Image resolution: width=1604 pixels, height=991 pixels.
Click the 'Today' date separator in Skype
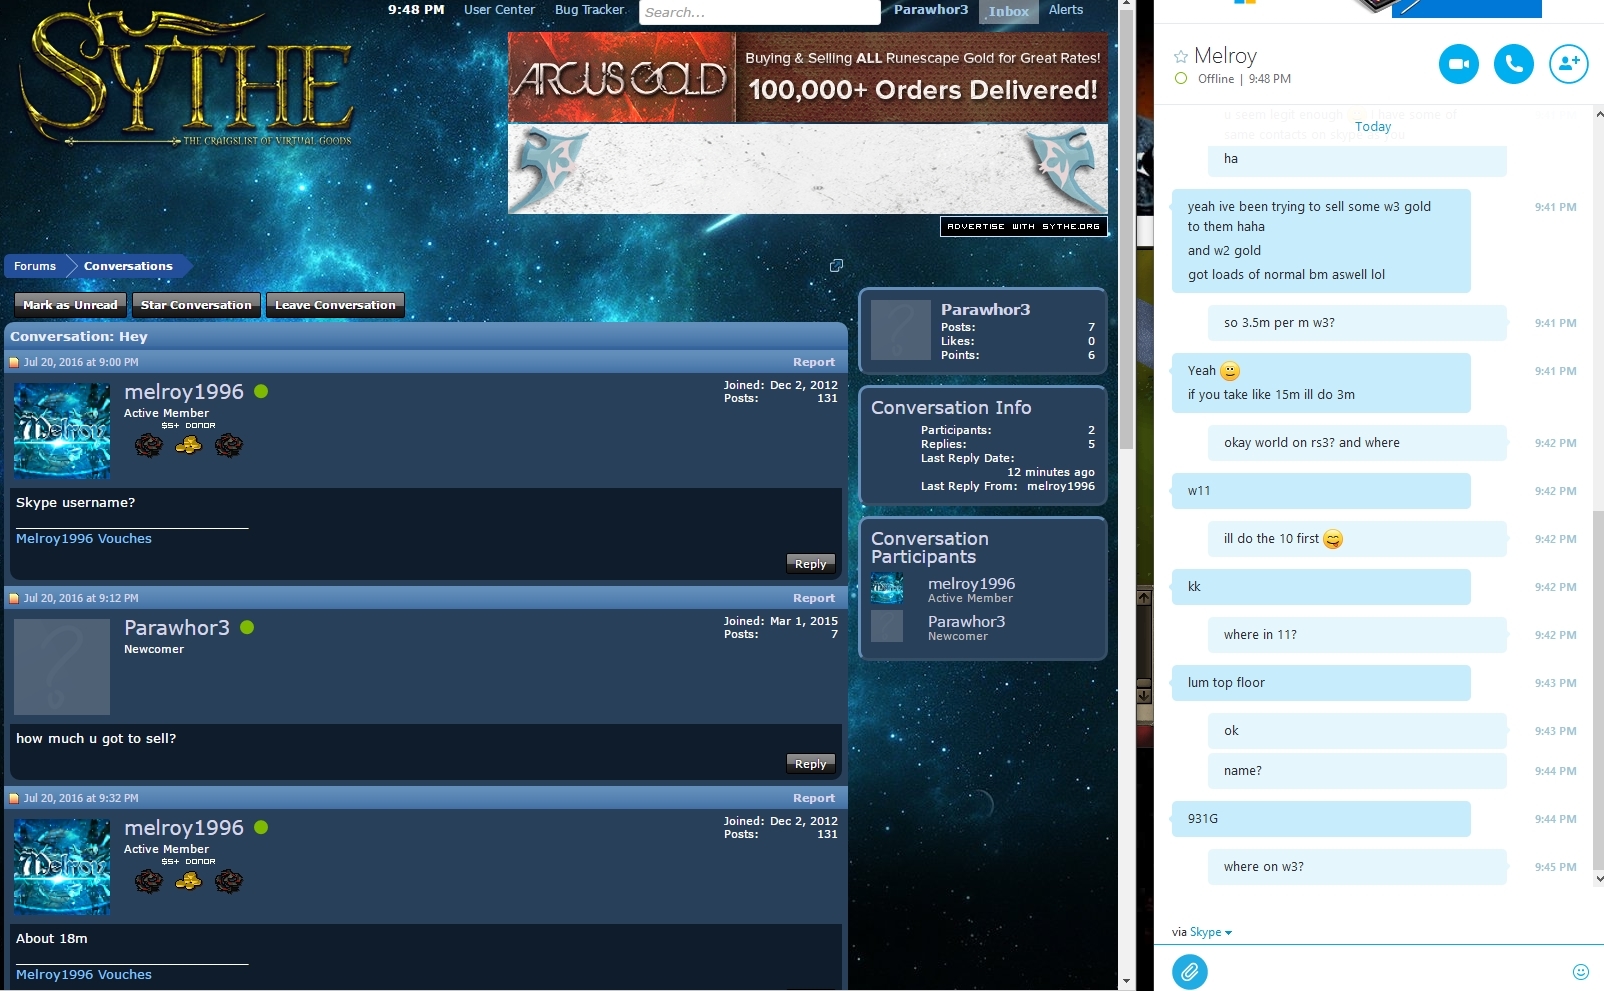click(x=1373, y=127)
